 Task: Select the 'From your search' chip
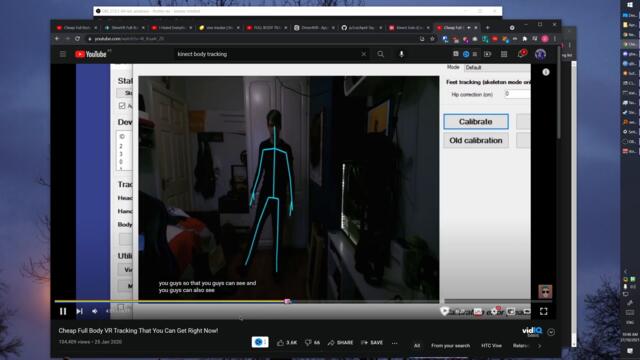point(451,346)
